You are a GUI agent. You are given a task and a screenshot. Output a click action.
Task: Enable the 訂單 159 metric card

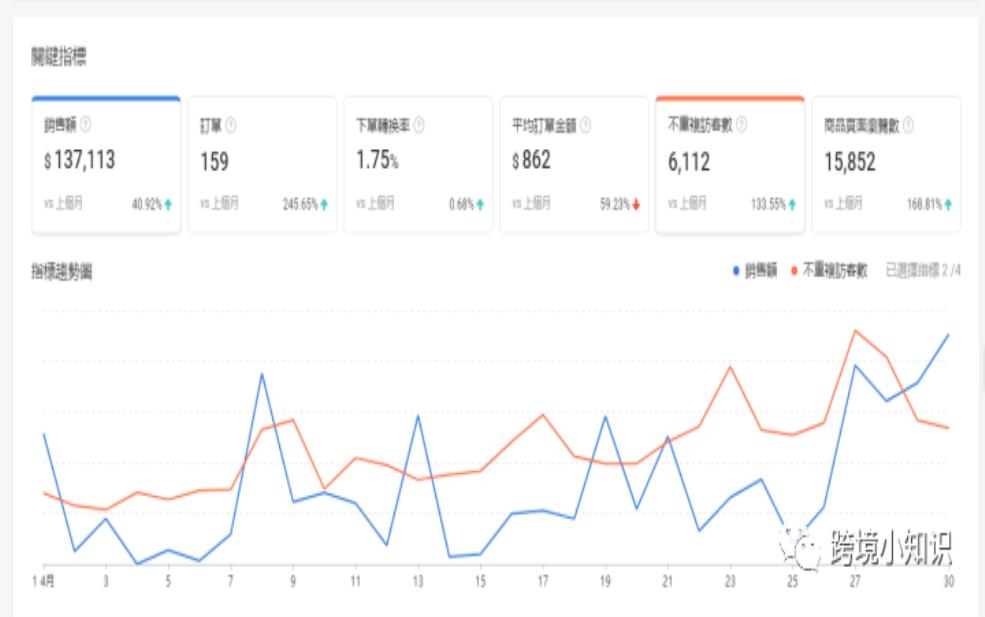[261, 165]
